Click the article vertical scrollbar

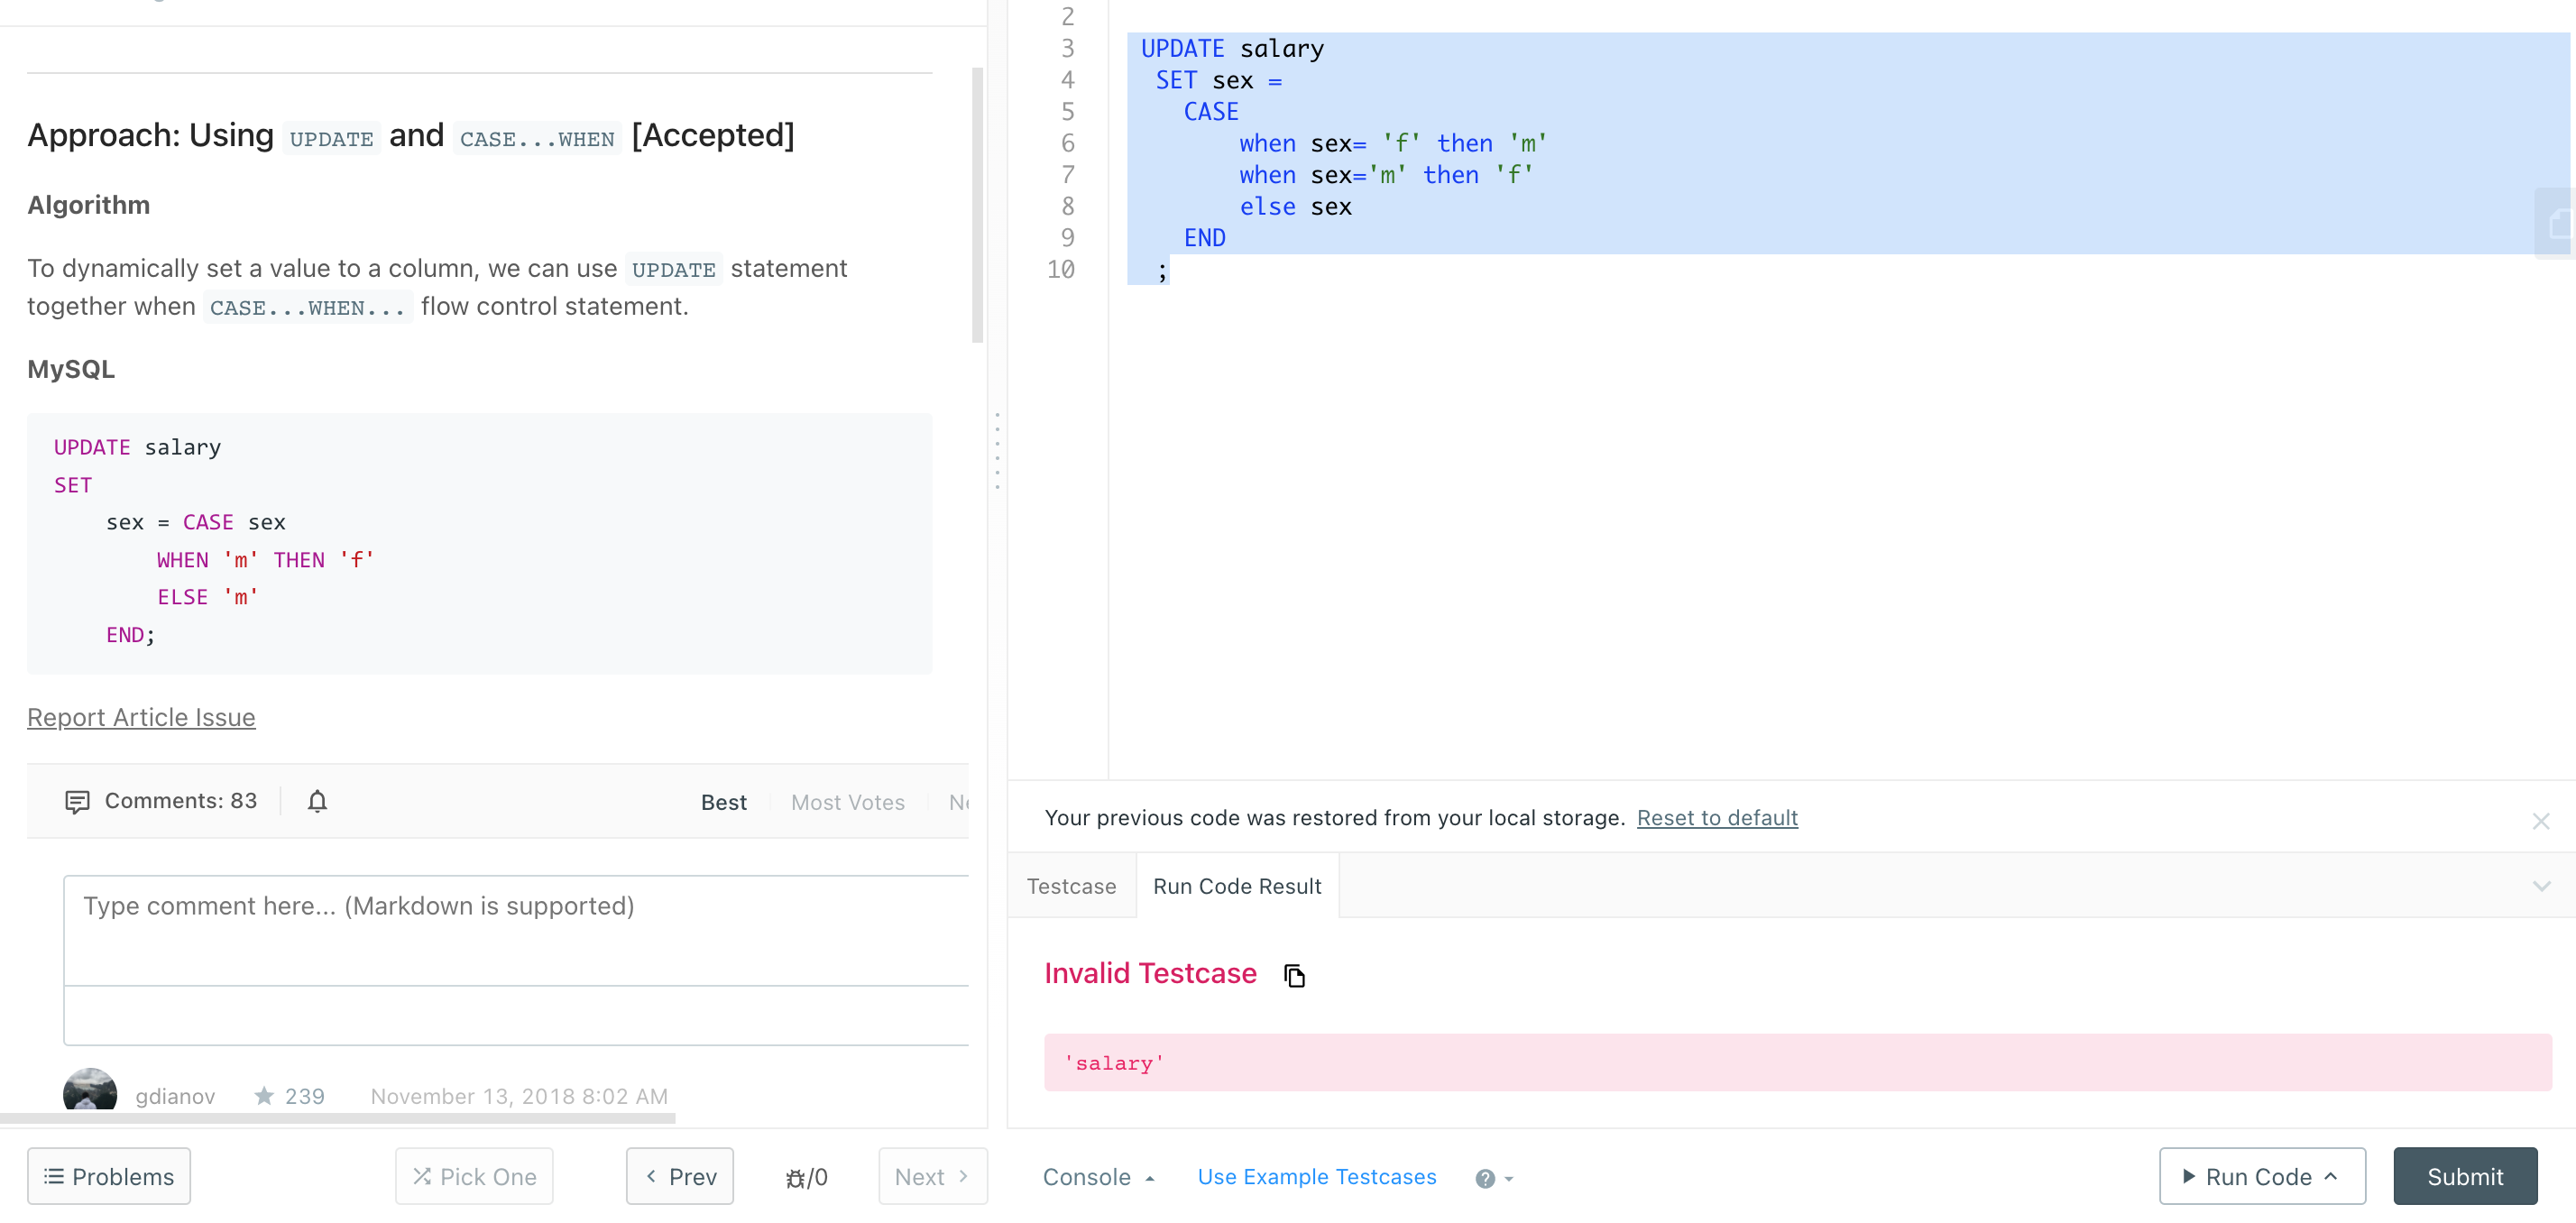coord(977,205)
